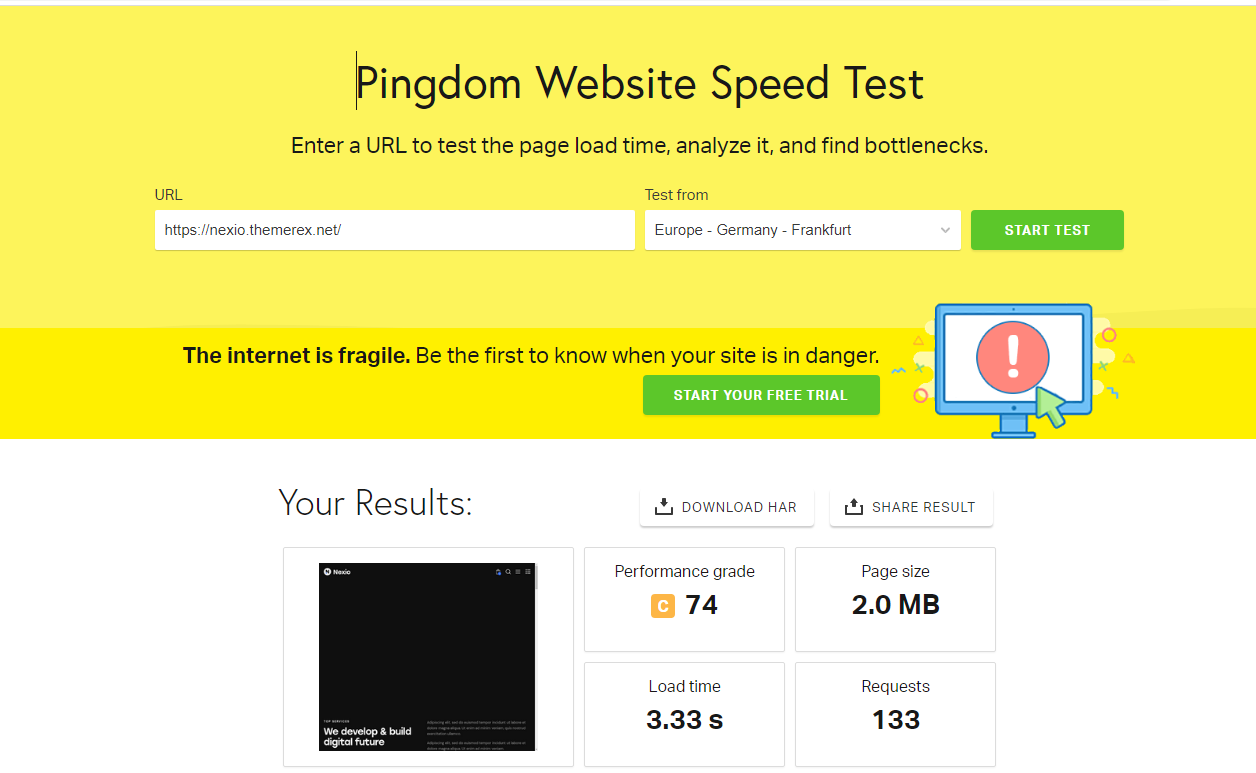The height and width of the screenshot is (773, 1256).
Task: Focus the URL input with nexio.themerex.net
Action: [x=395, y=230]
